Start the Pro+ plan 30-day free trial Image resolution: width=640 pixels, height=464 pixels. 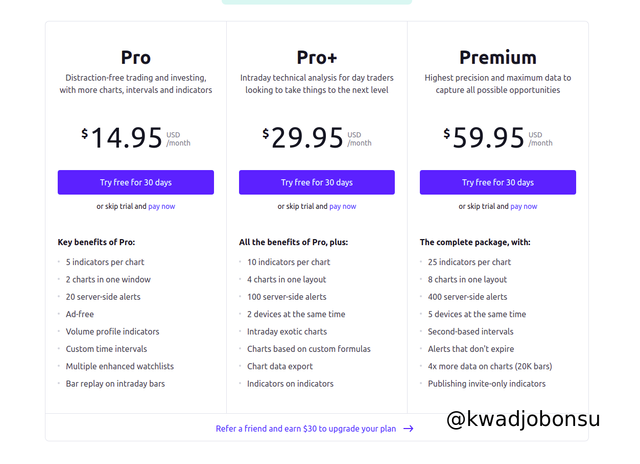[x=316, y=182]
